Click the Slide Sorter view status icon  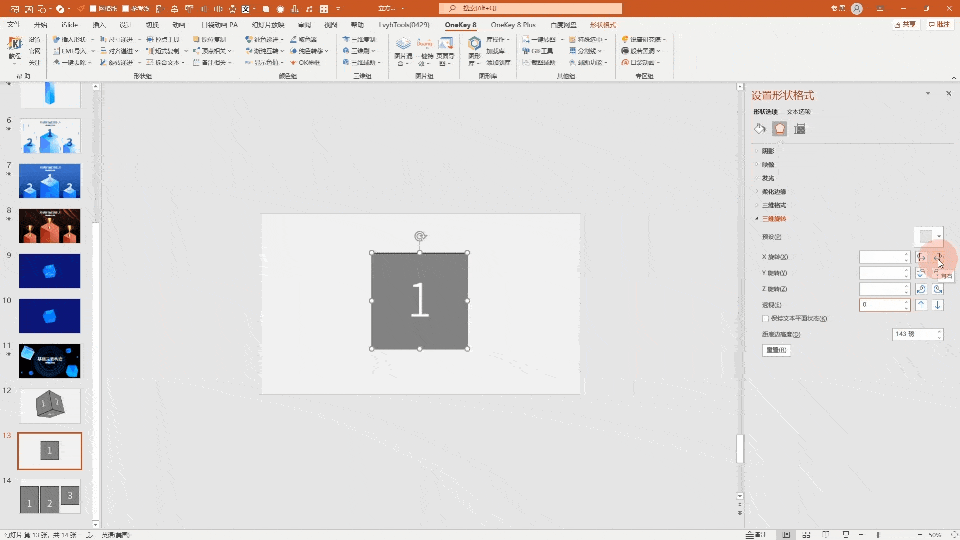click(806, 534)
